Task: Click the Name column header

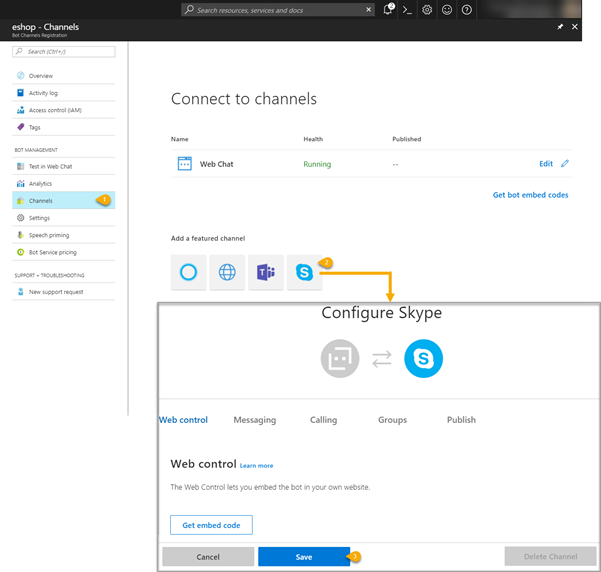Action: pyautogui.click(x=179, y=139)
